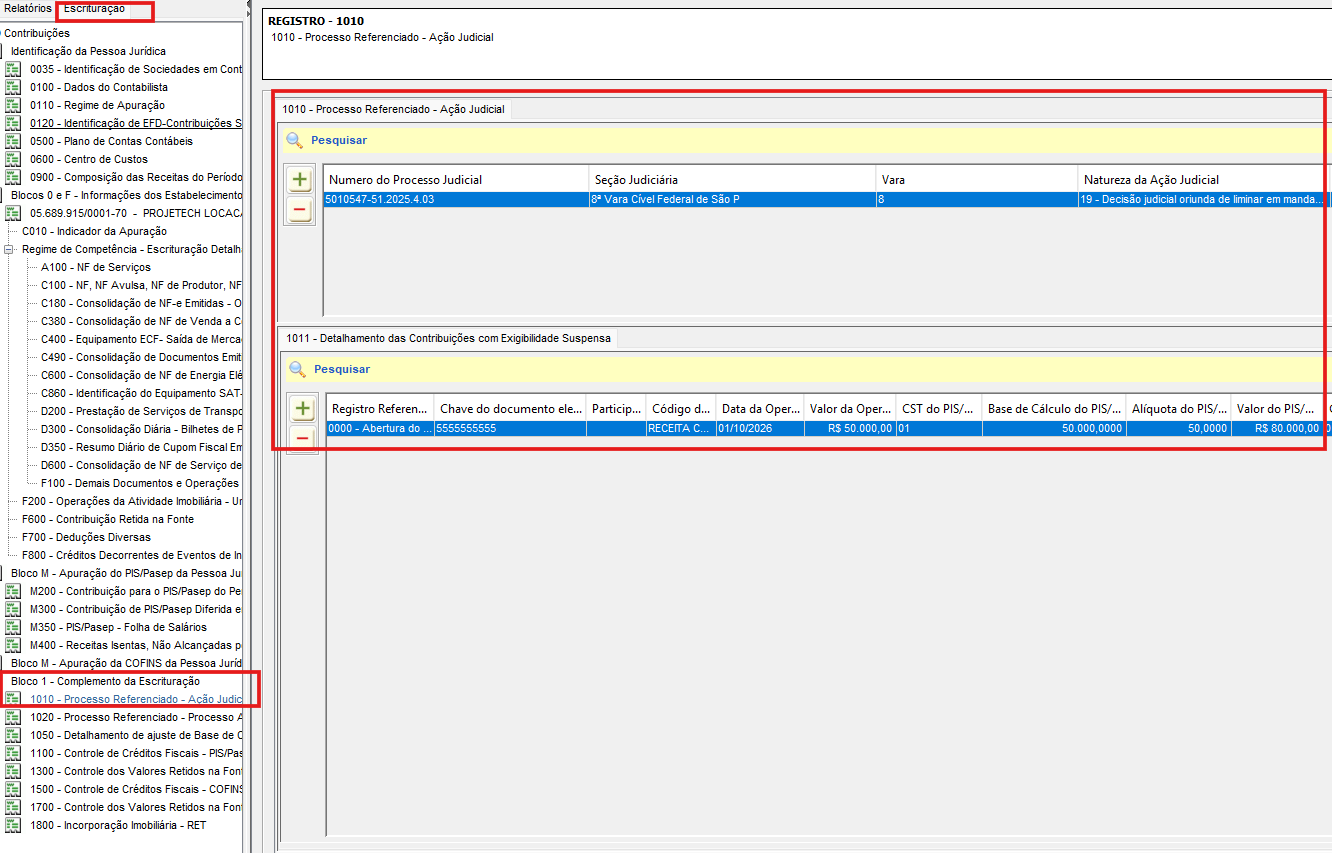Switch to the Relatórios tab
1332x853 pixels.
28,8
